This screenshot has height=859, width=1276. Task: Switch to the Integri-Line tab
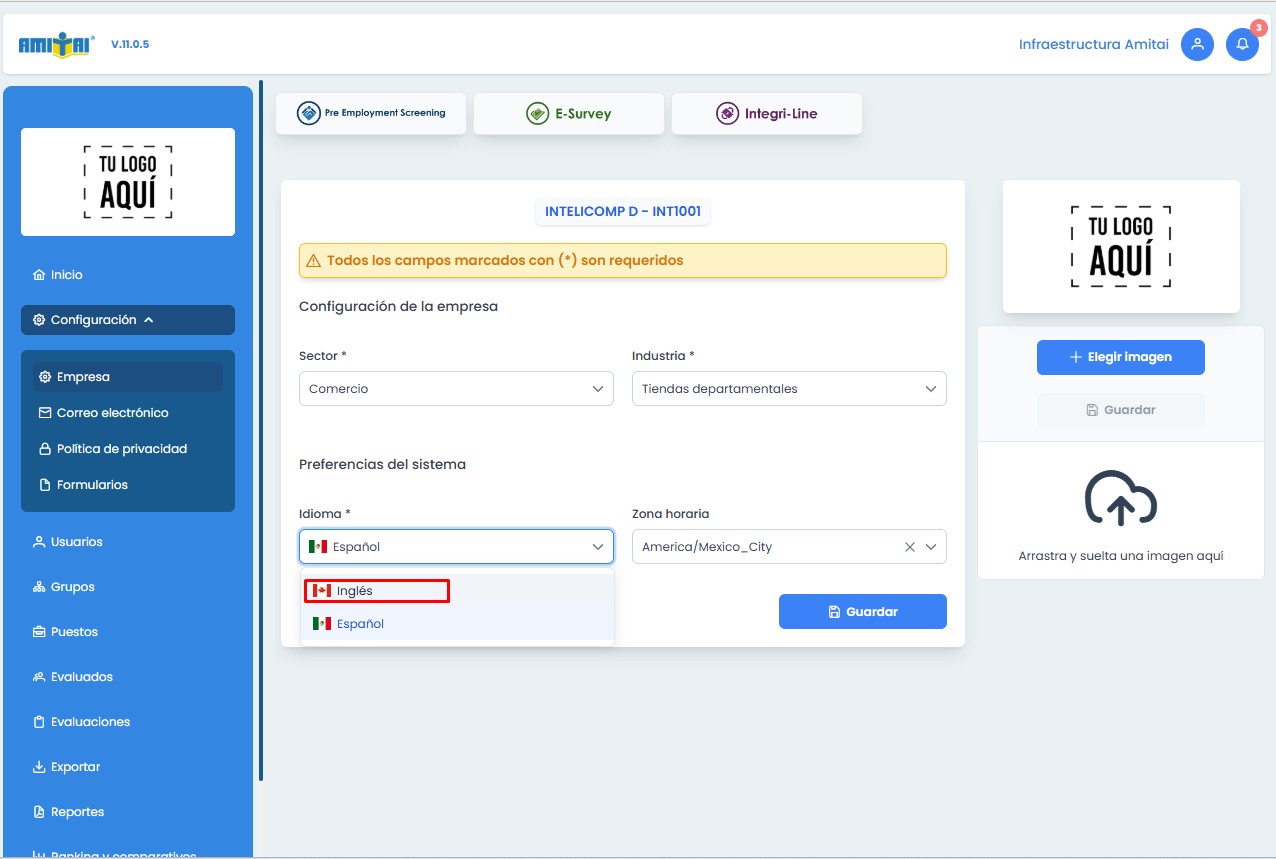coord(766,114)
